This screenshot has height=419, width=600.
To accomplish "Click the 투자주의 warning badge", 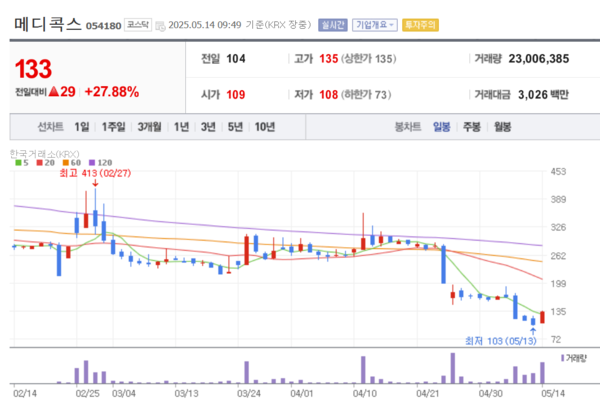I will 420,25.
